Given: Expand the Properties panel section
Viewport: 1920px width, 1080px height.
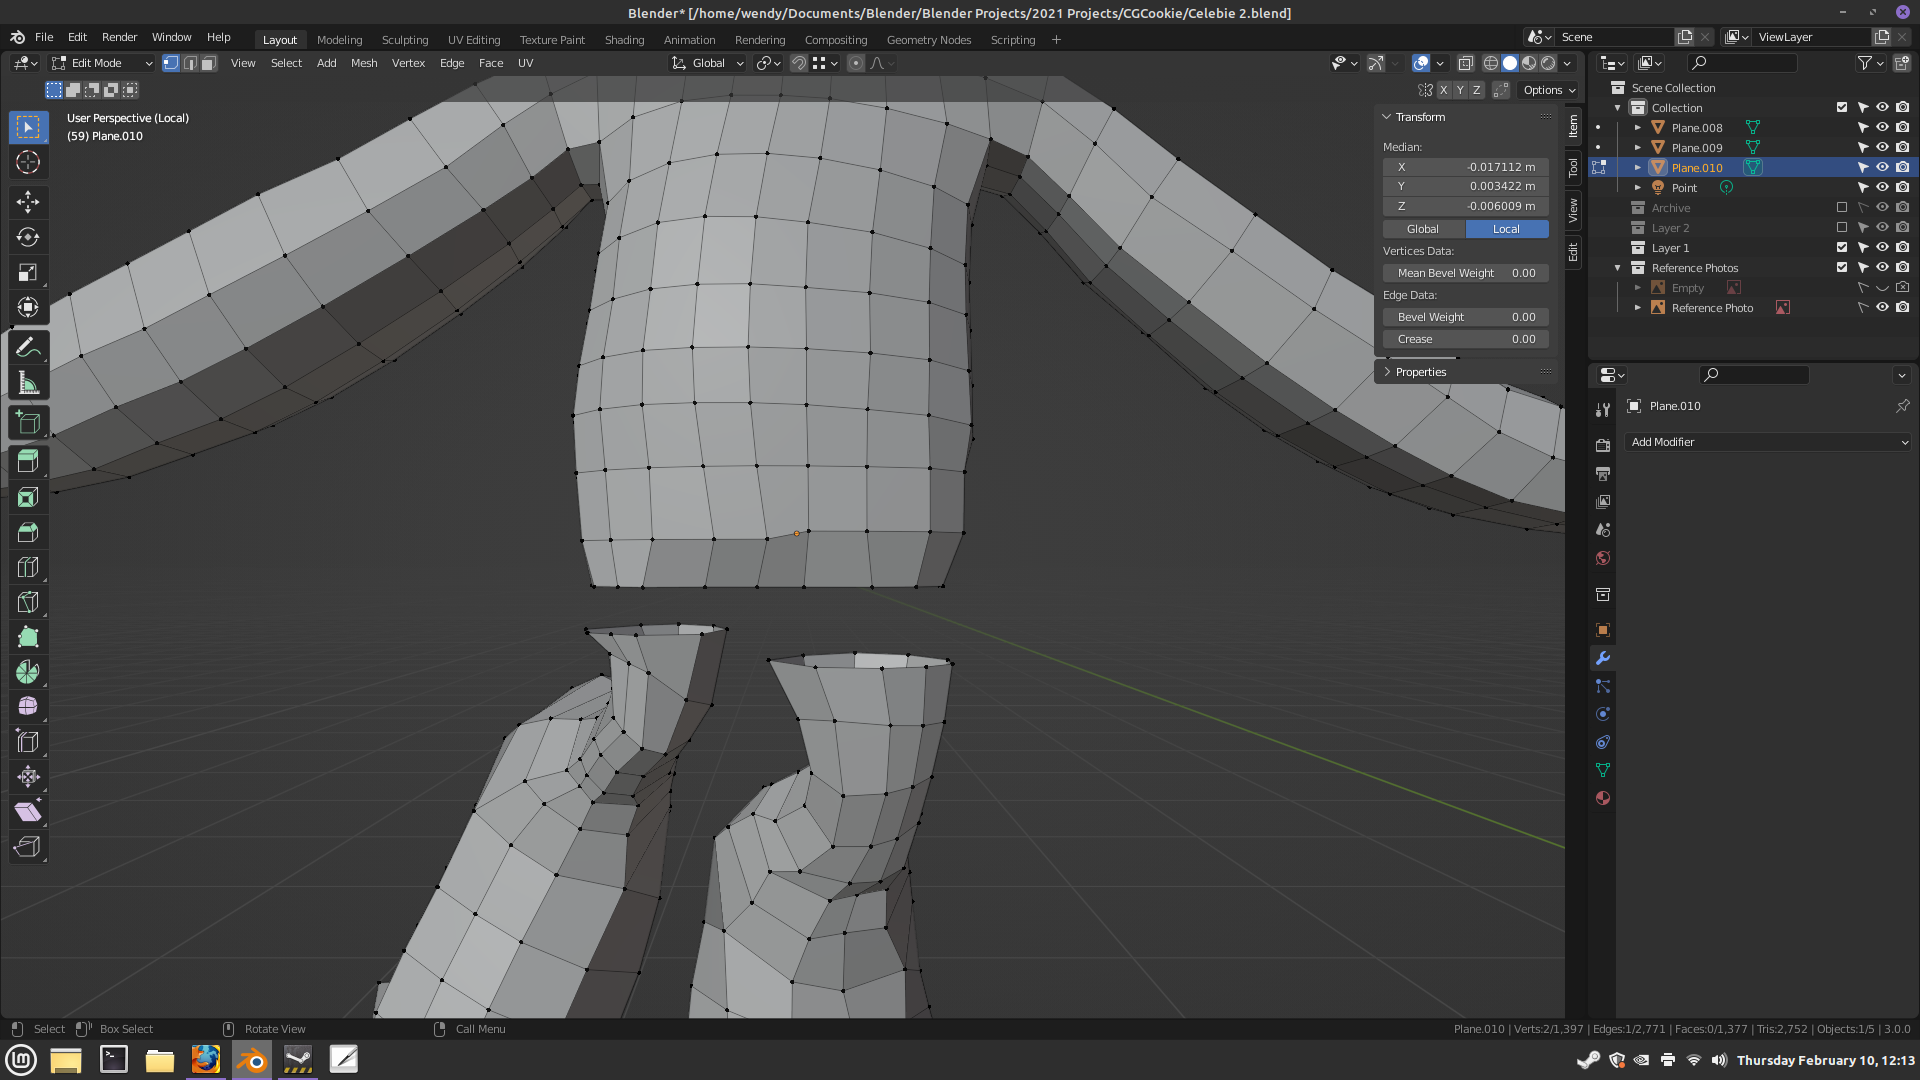Looking at the screenshot, I should [x=1420, y=372].
